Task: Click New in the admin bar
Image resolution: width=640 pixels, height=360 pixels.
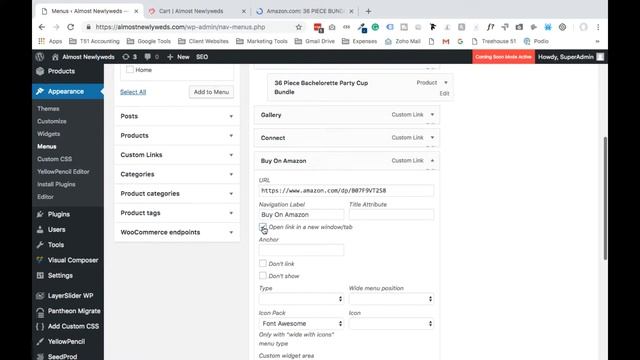Action: click(x=178, y=57)
